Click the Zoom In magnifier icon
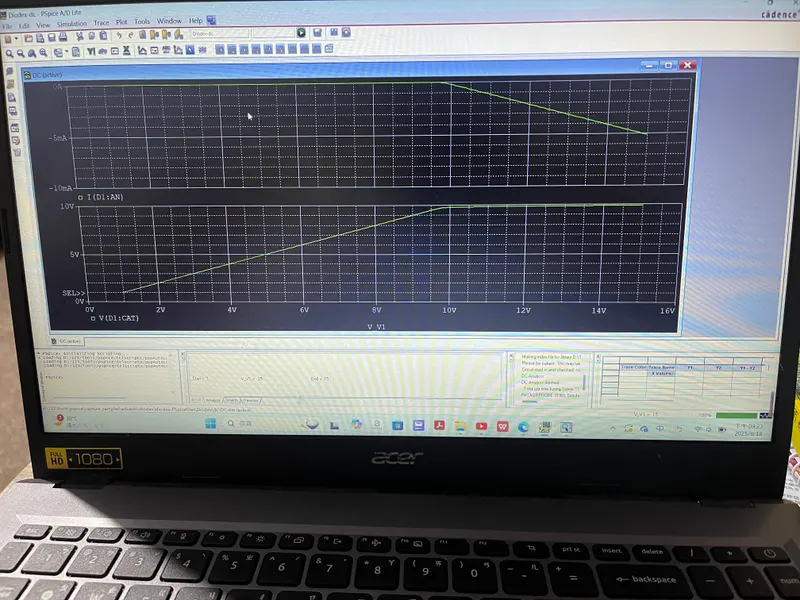This screenshot has width=800, height=600. tap(9, 53)
